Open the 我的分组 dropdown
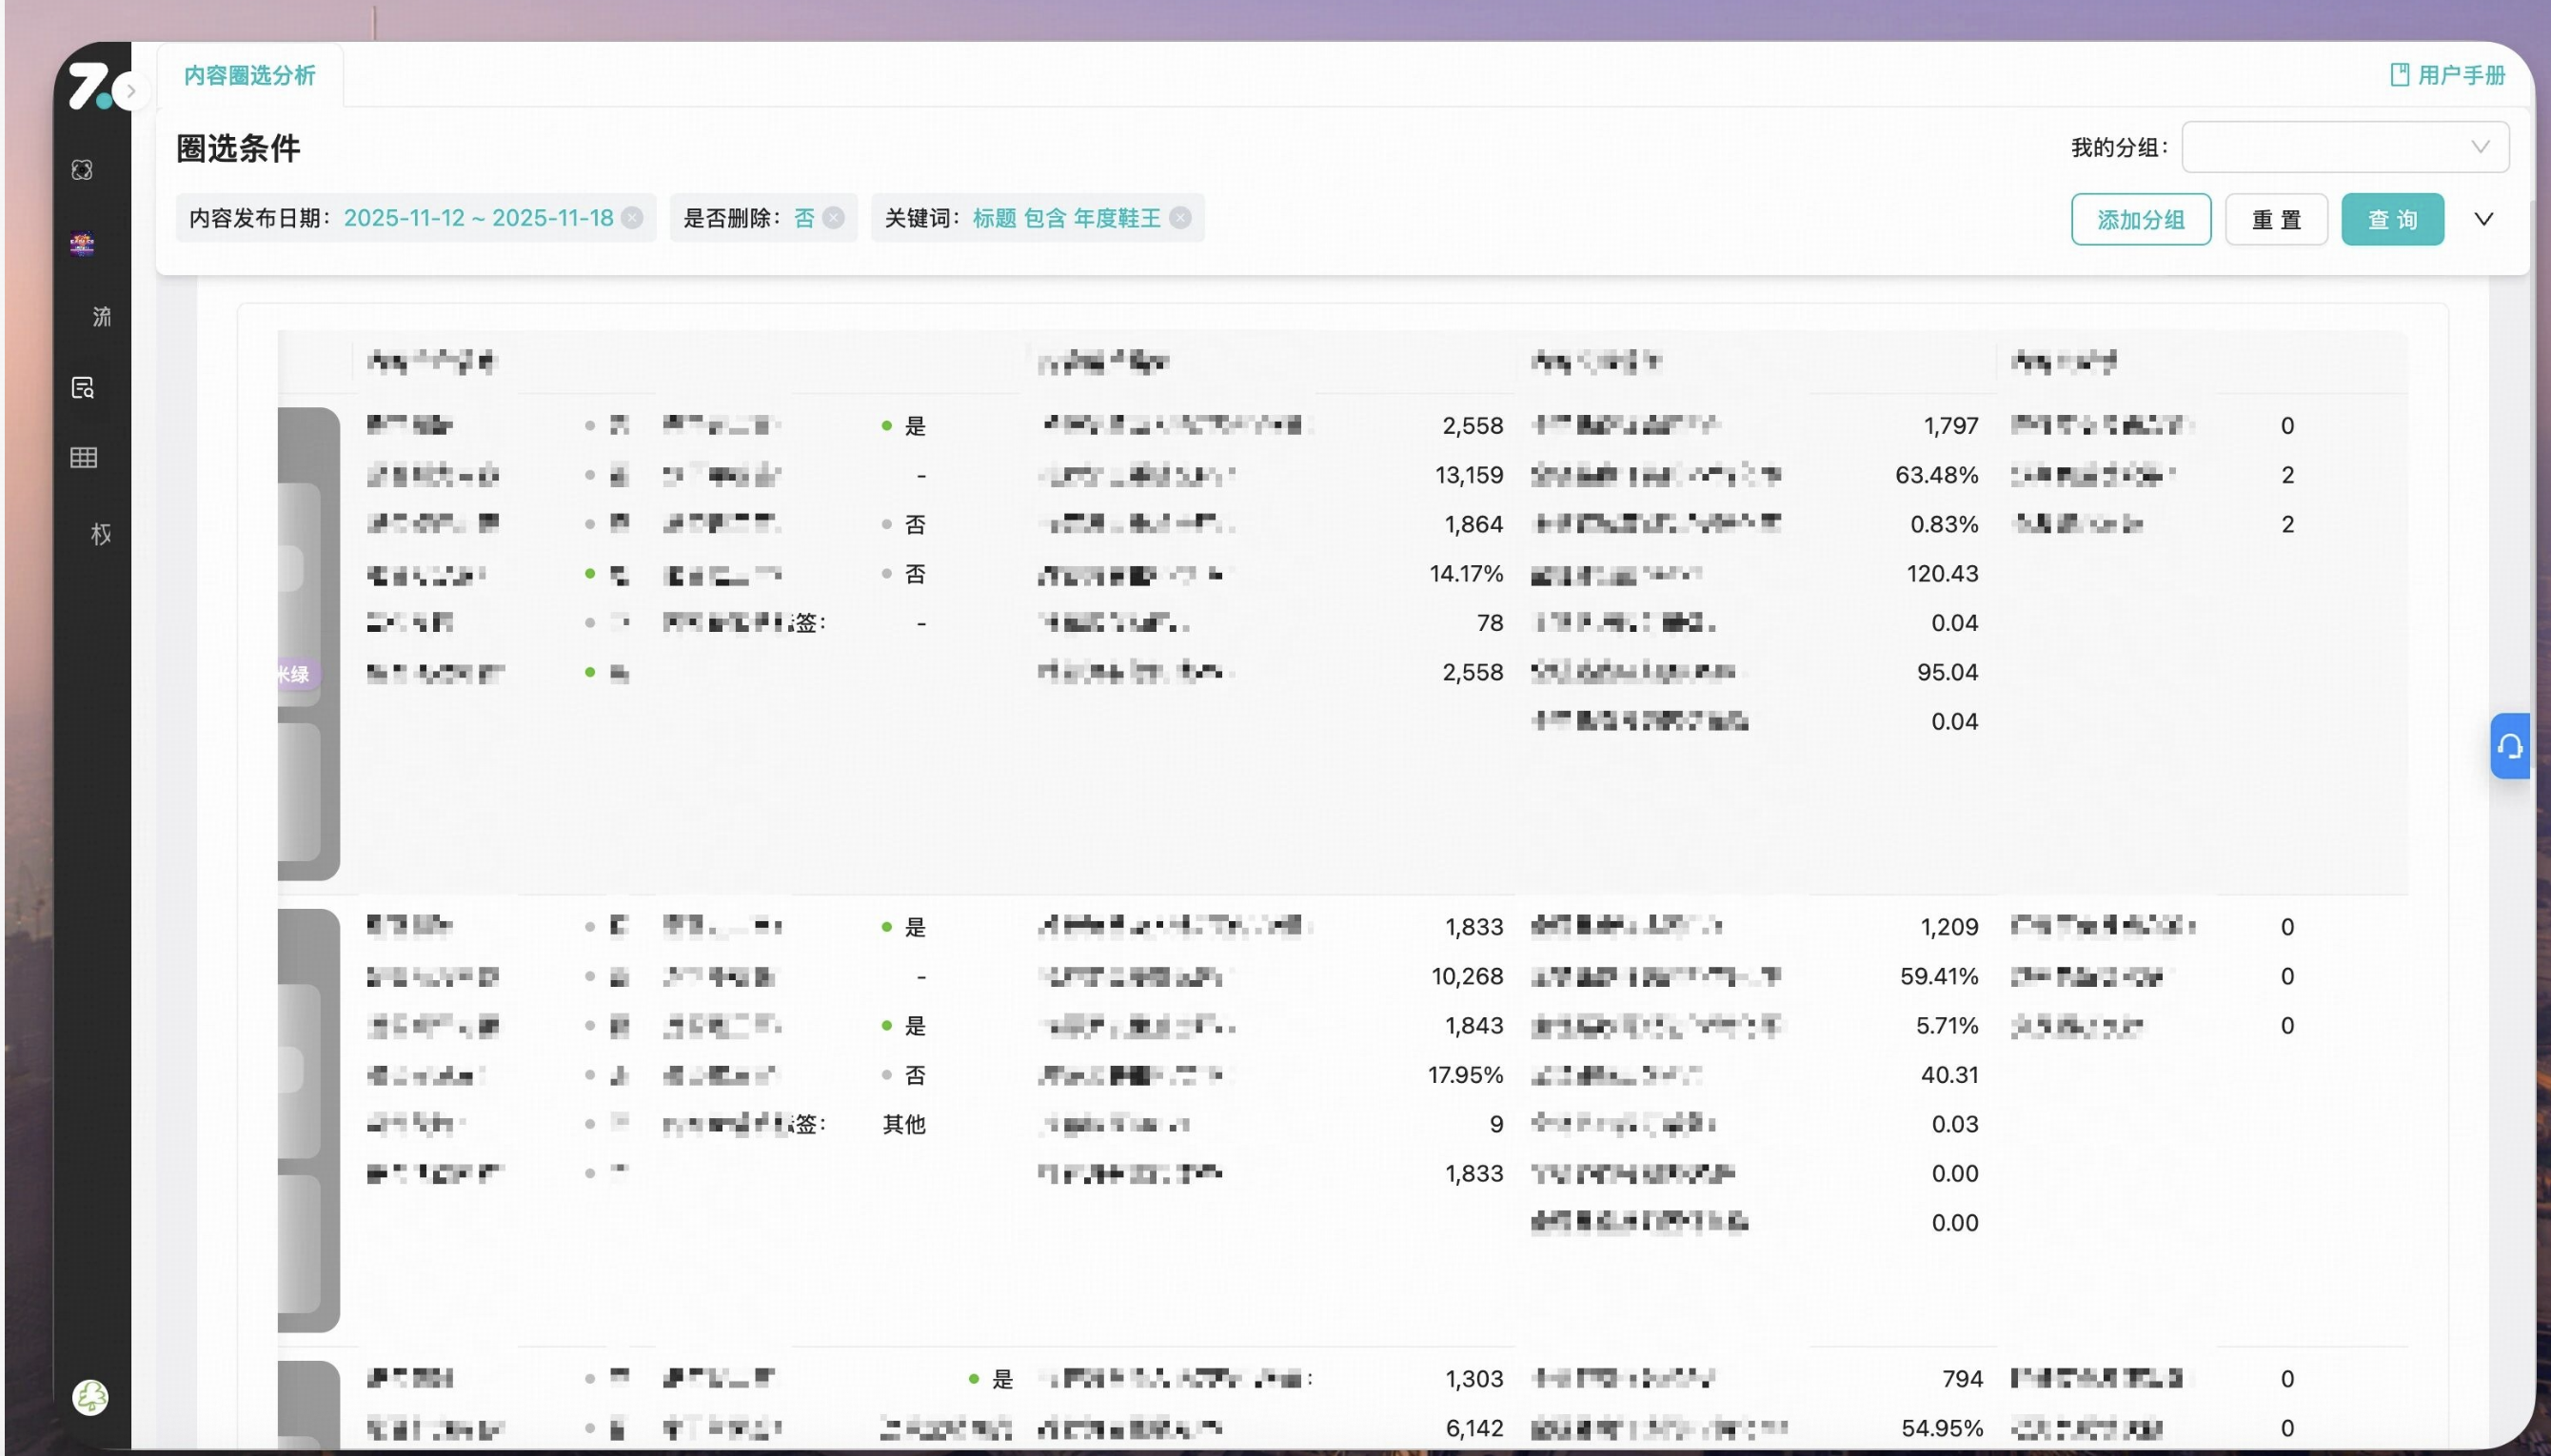This screenshot has height=1456, width=2551. tap(2344, 147)
